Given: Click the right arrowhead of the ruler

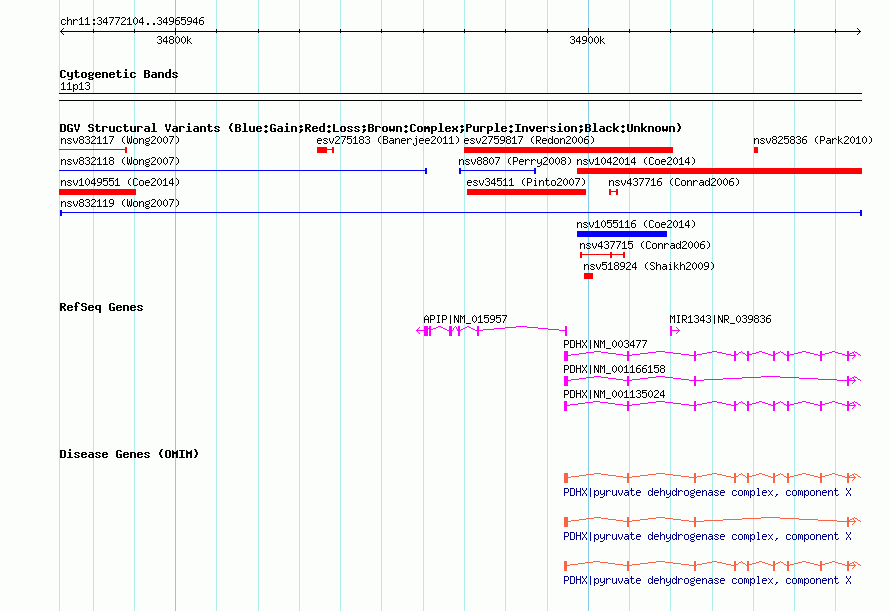Looking at the screenshot, I should click(x=859, y=32).
